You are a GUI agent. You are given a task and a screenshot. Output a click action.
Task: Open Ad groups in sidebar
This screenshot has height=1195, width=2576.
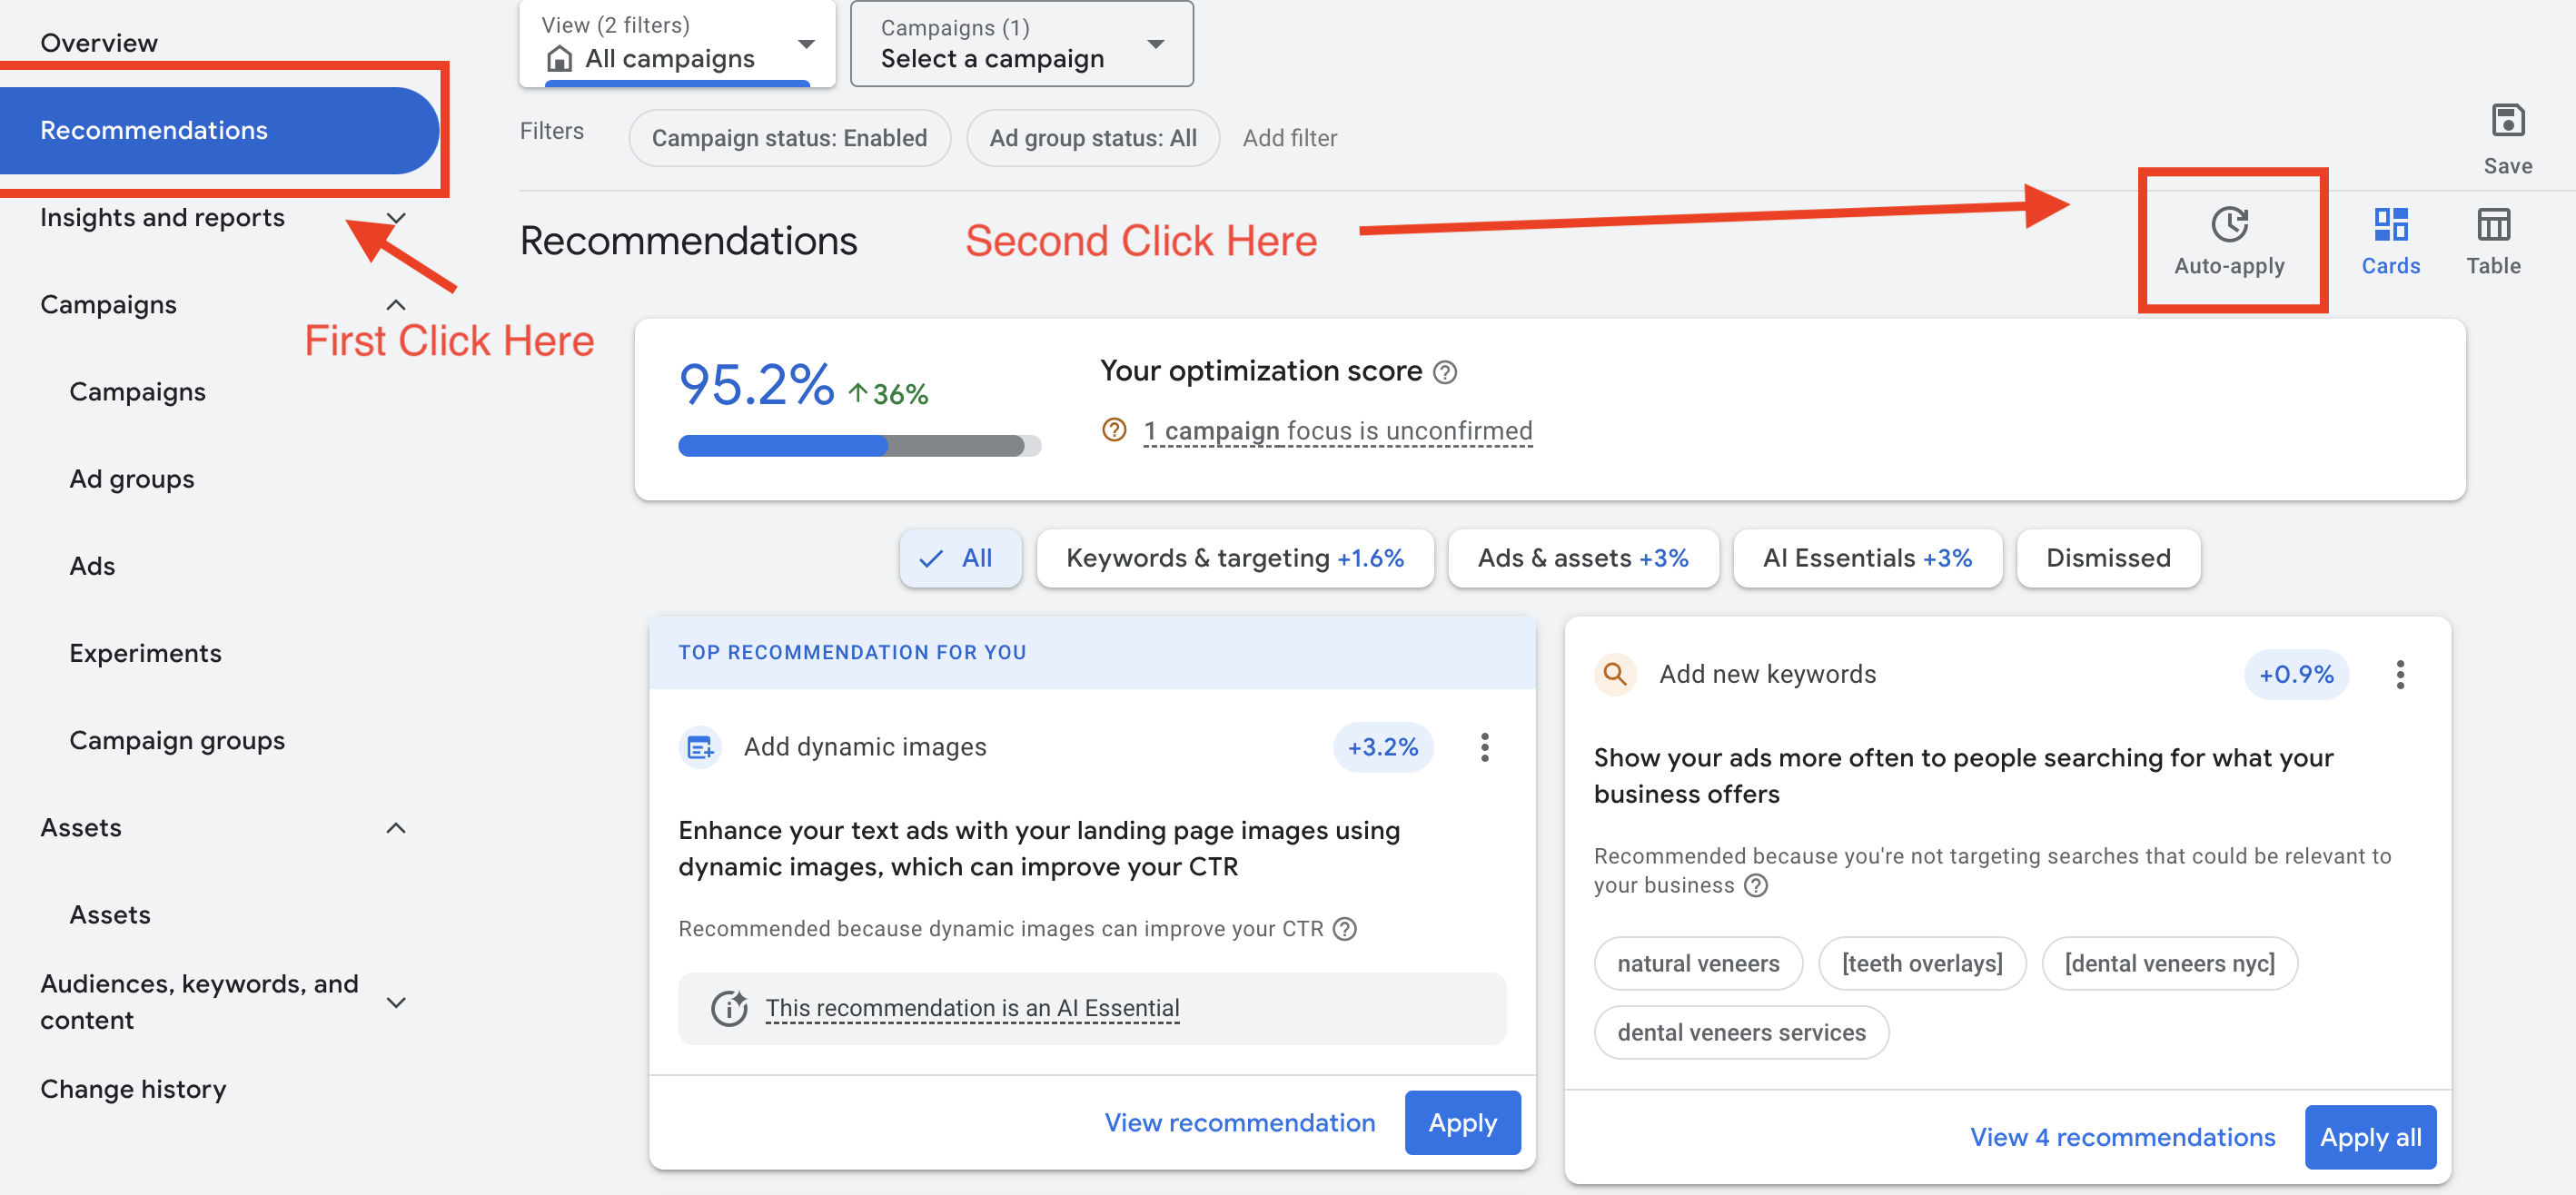[x=132, y=479]
